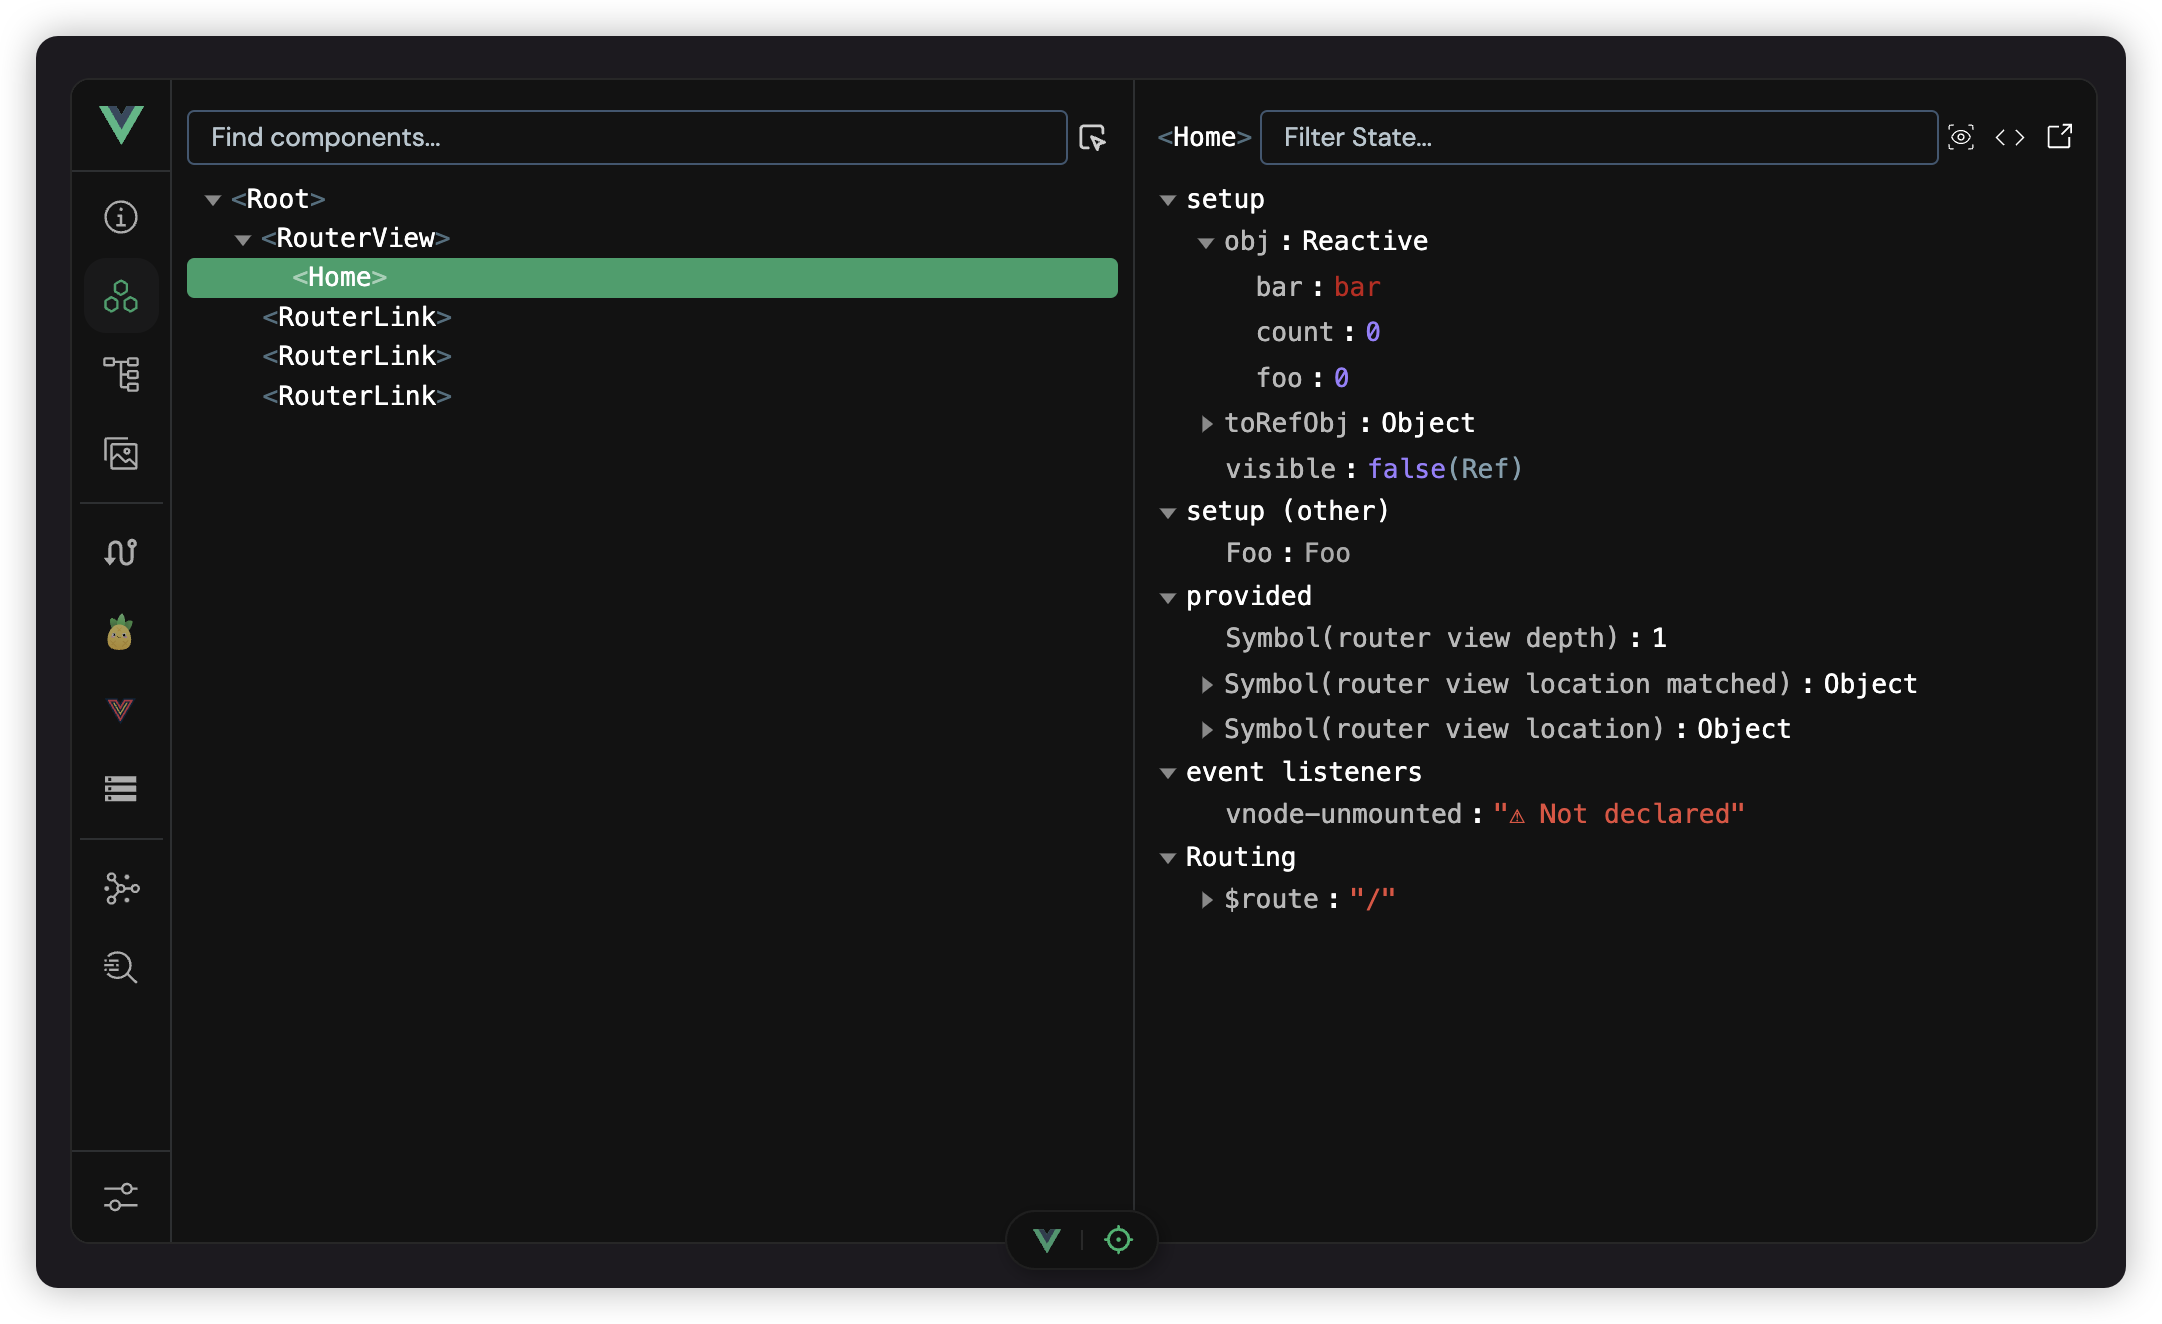Open the Pinia pineapple icon

tap(120, 632)
